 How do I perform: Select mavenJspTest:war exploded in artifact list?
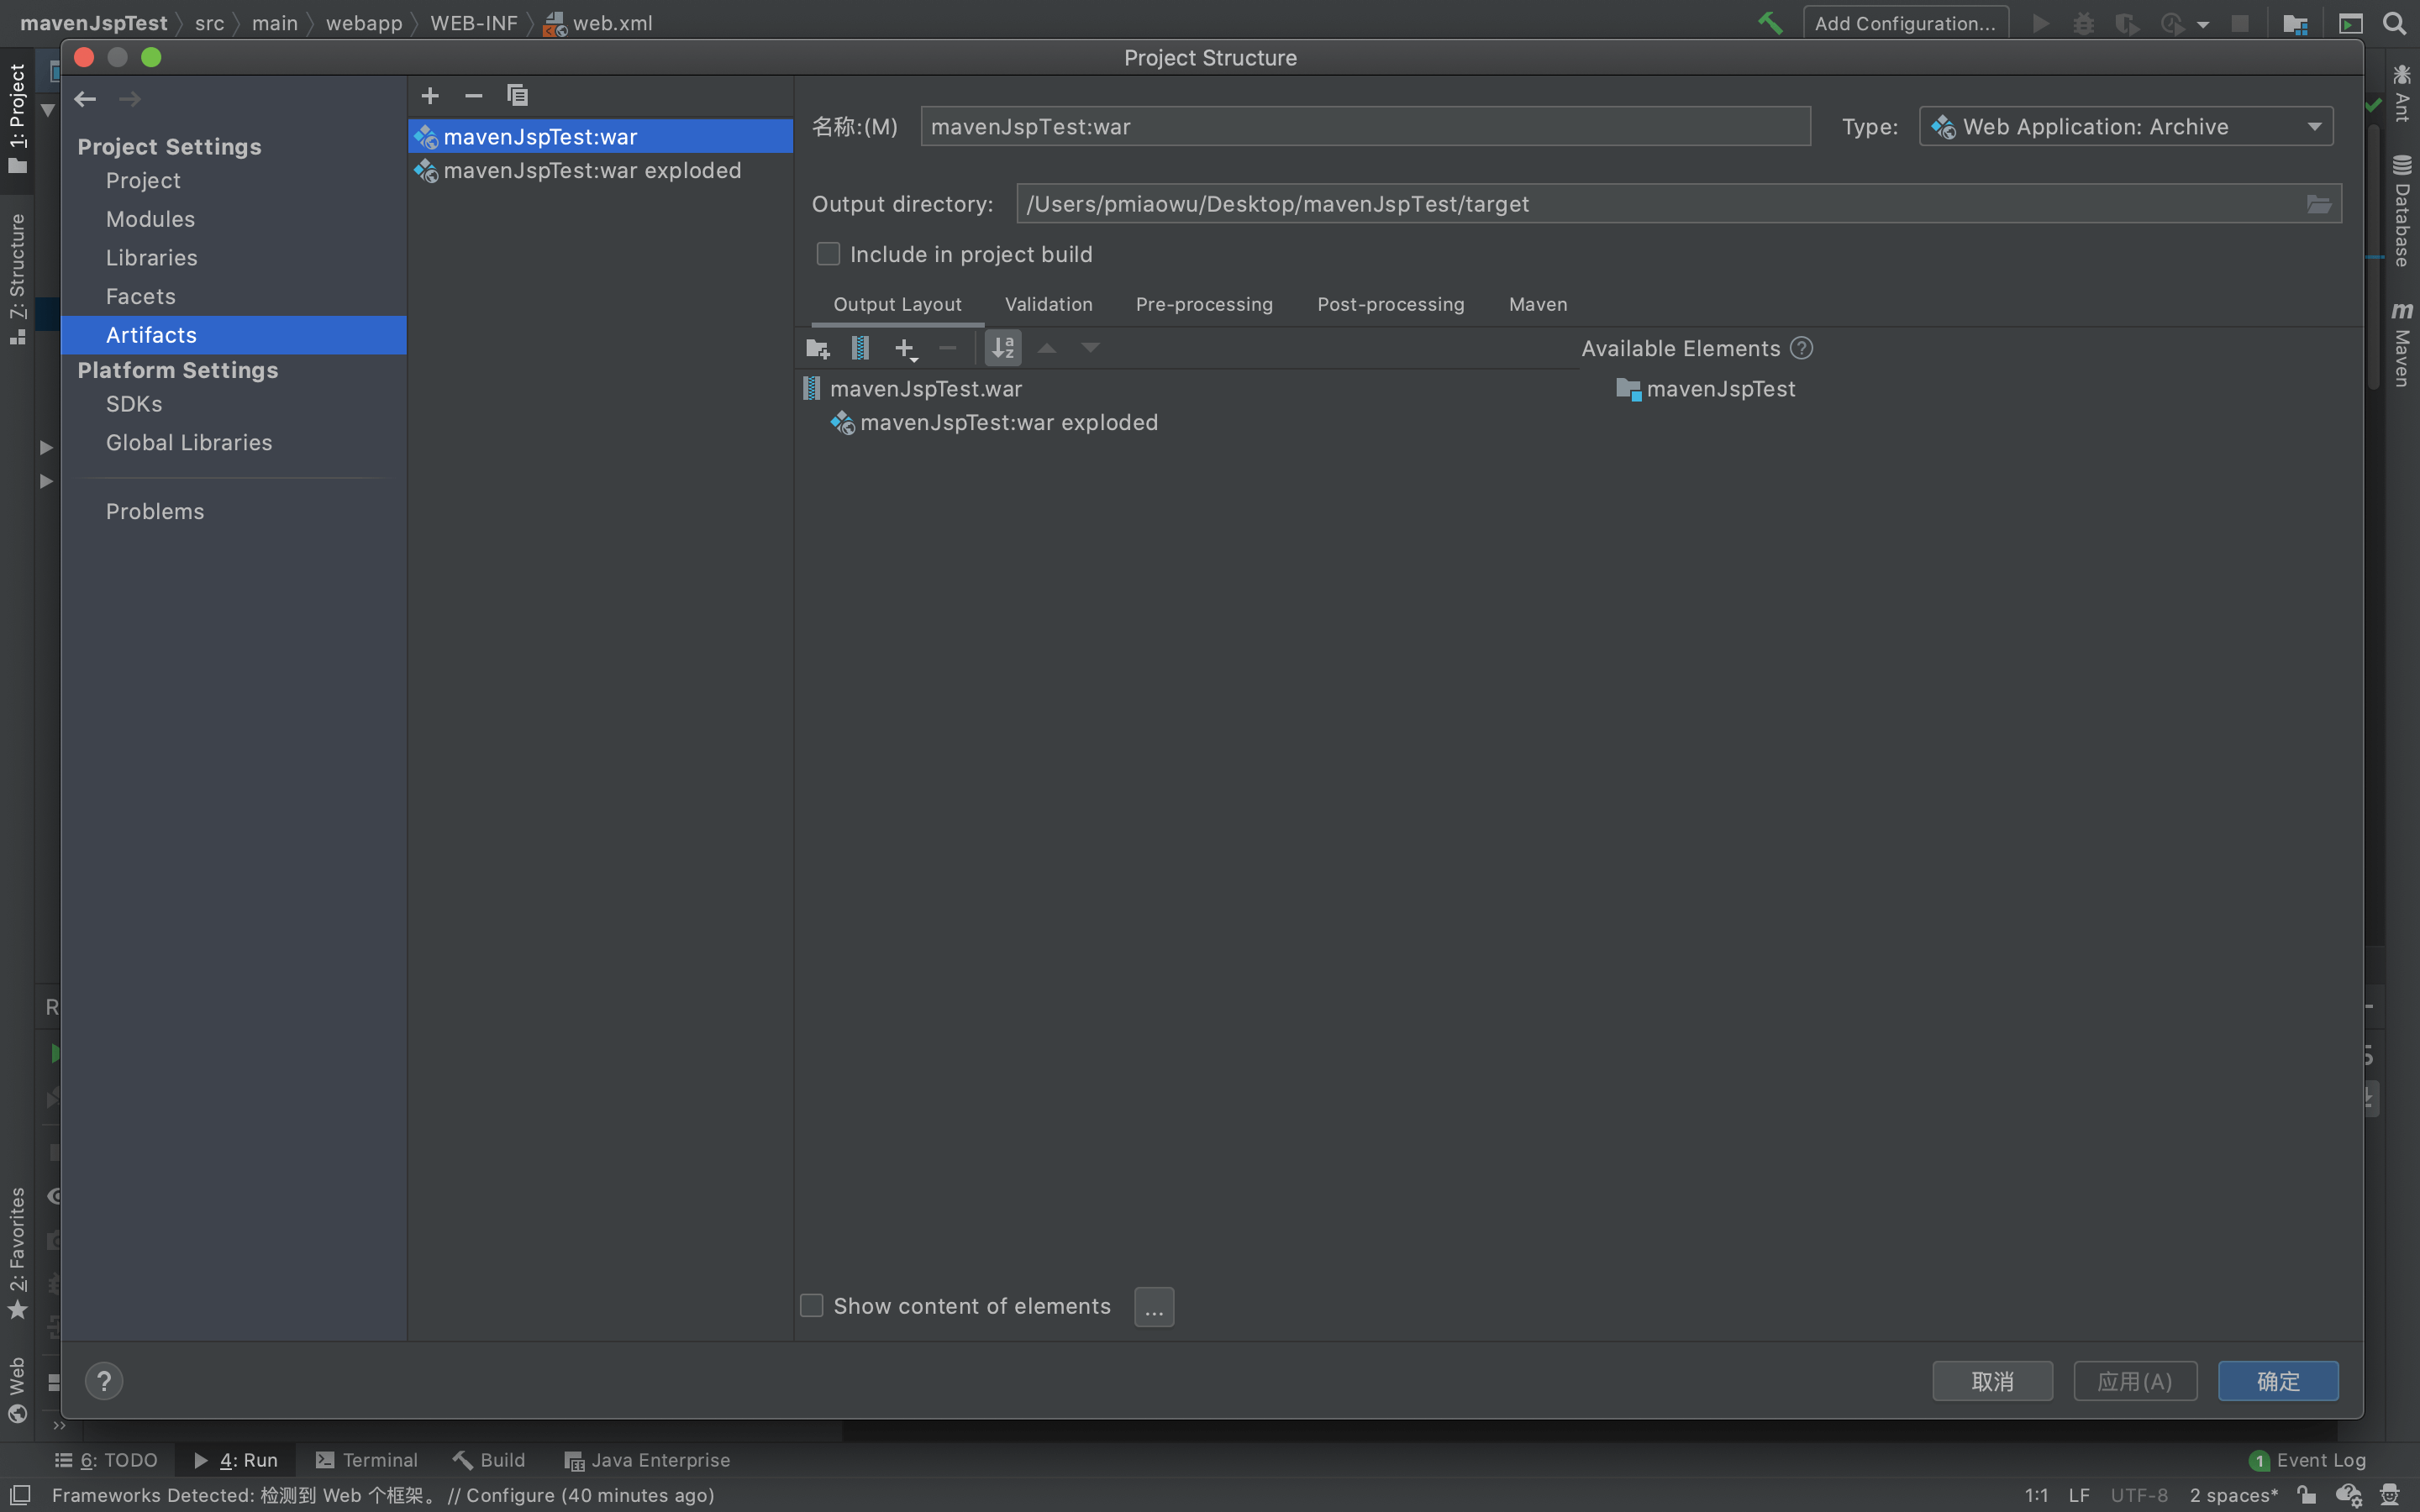point(600,171)
